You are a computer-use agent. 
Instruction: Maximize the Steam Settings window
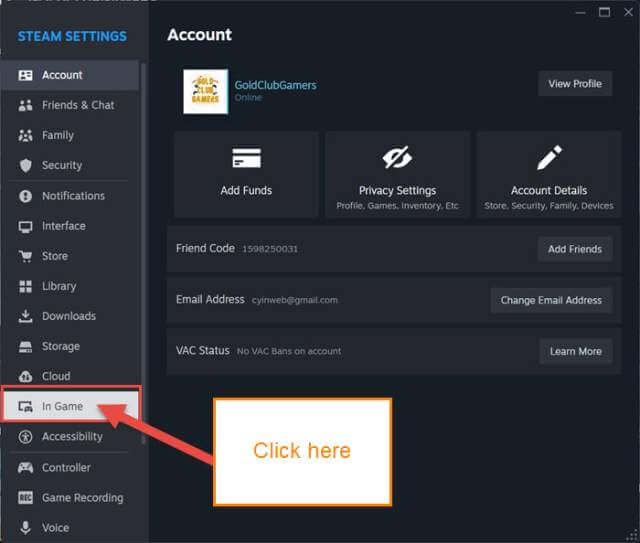tap(604, 12)
